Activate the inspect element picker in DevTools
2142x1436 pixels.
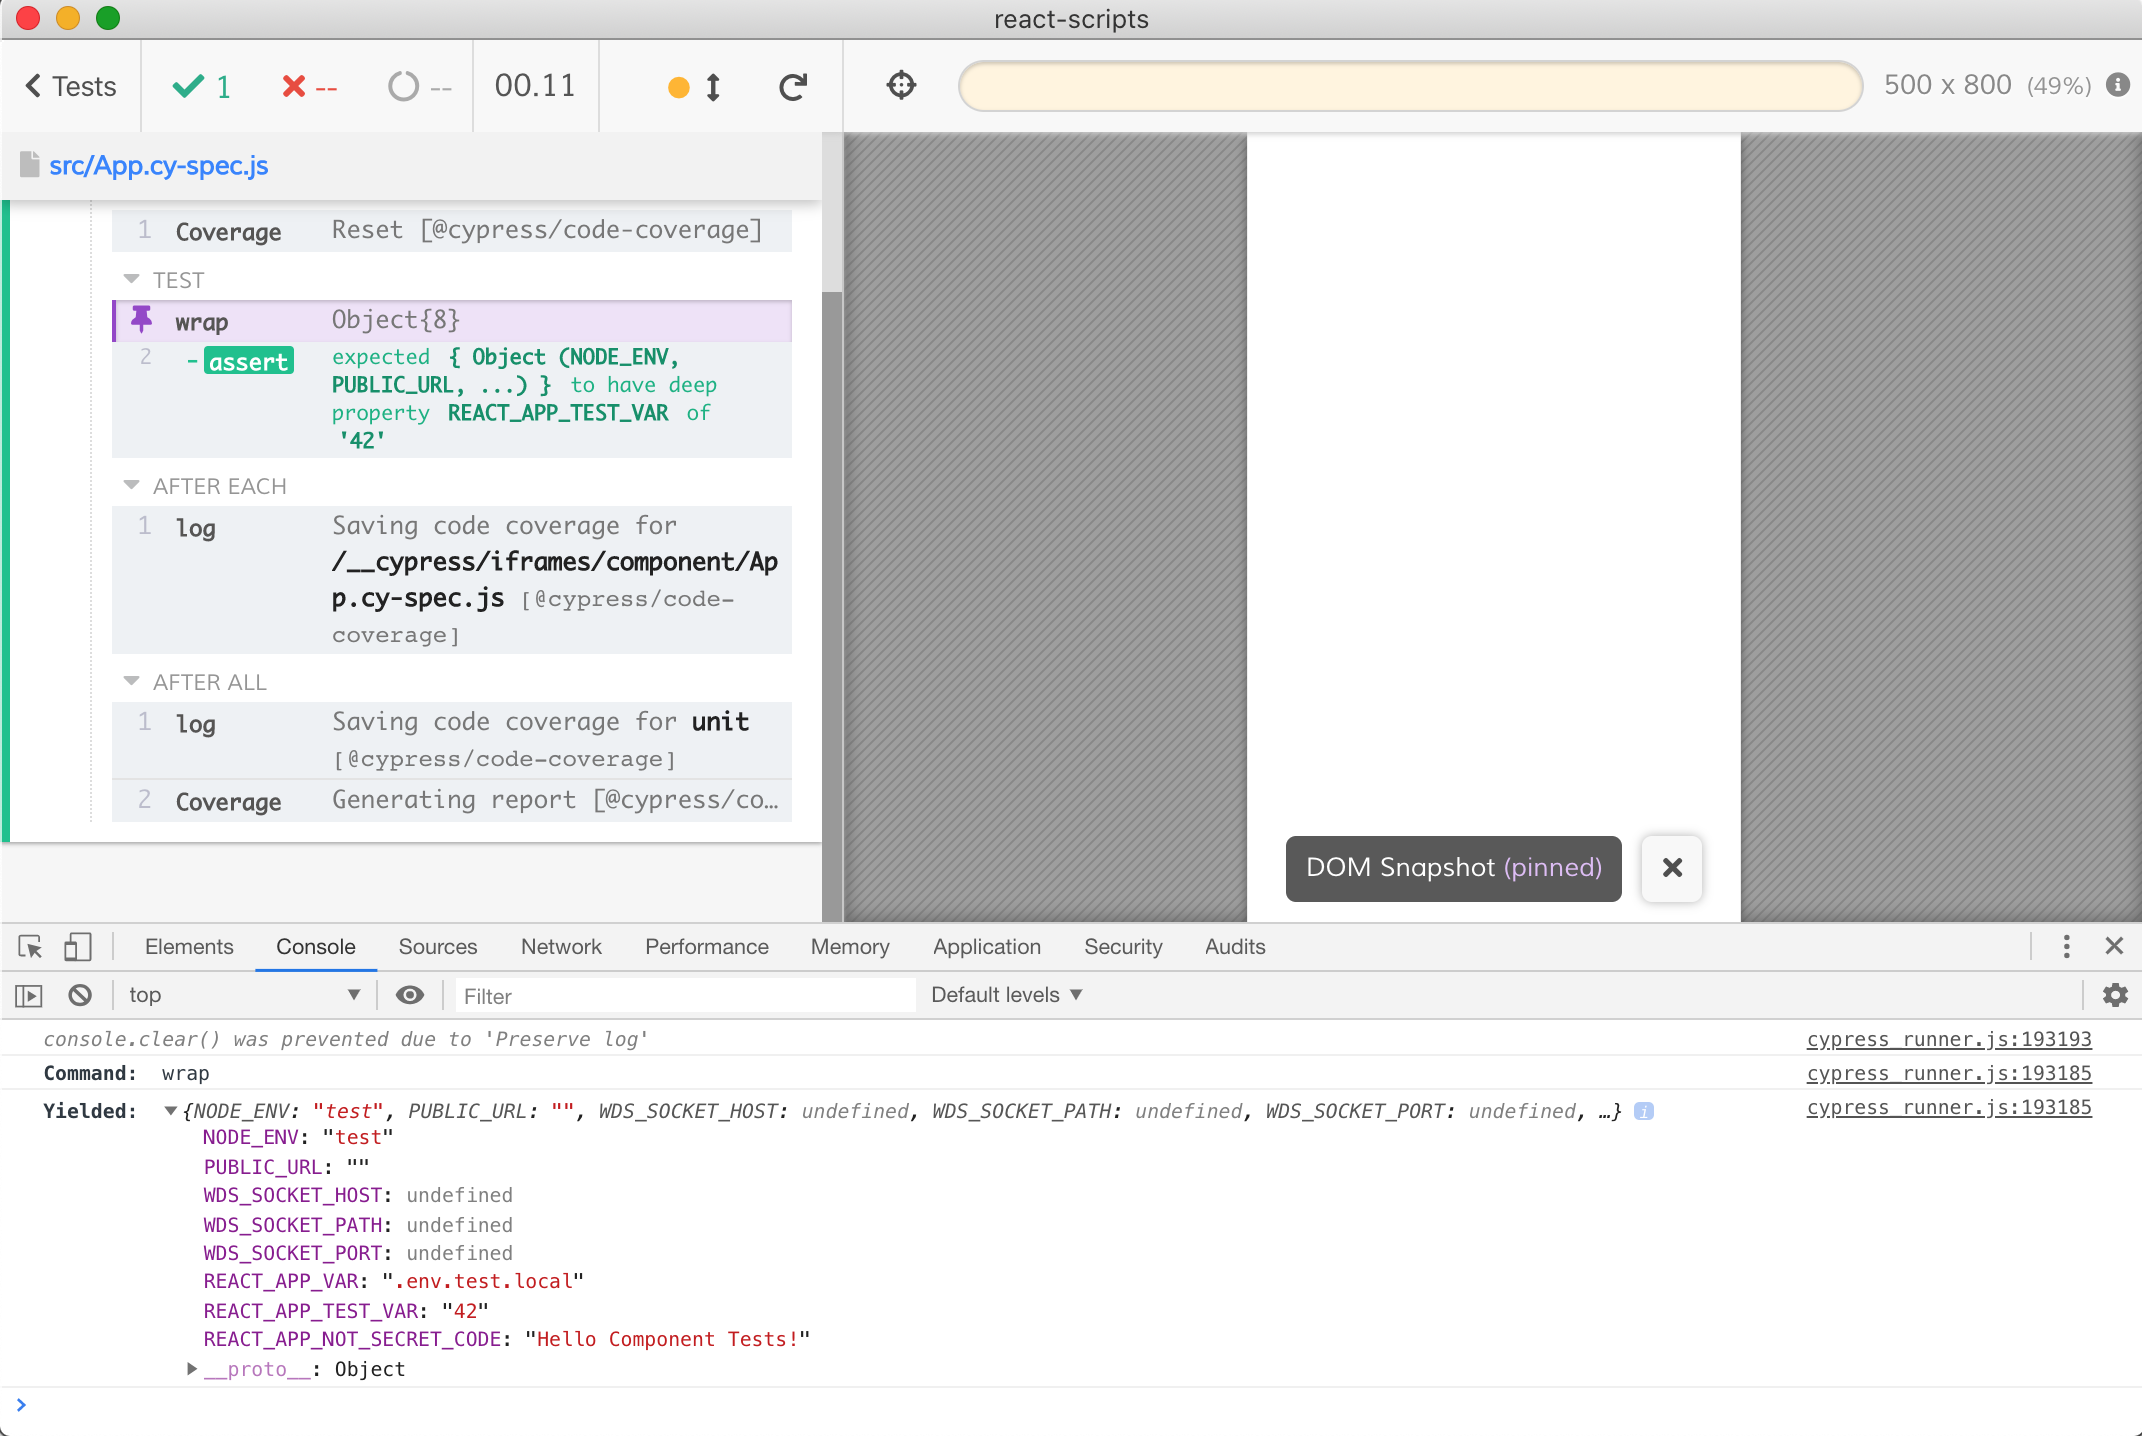(30, 947)
